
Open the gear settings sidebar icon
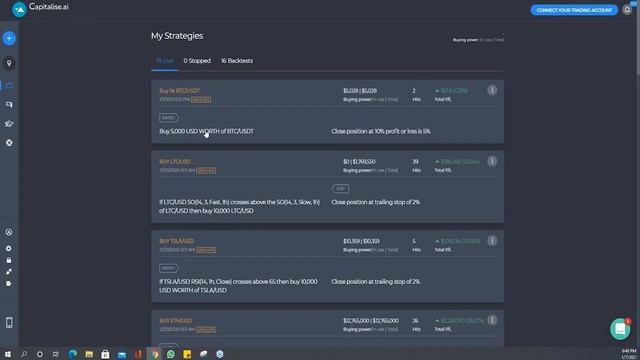click(x=9, y=248)
